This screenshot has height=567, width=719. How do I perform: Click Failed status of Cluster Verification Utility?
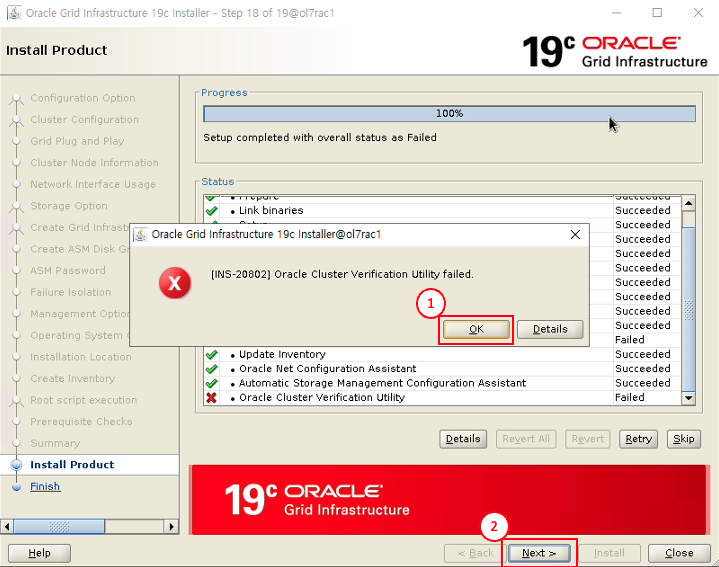[x=630, y=398]
